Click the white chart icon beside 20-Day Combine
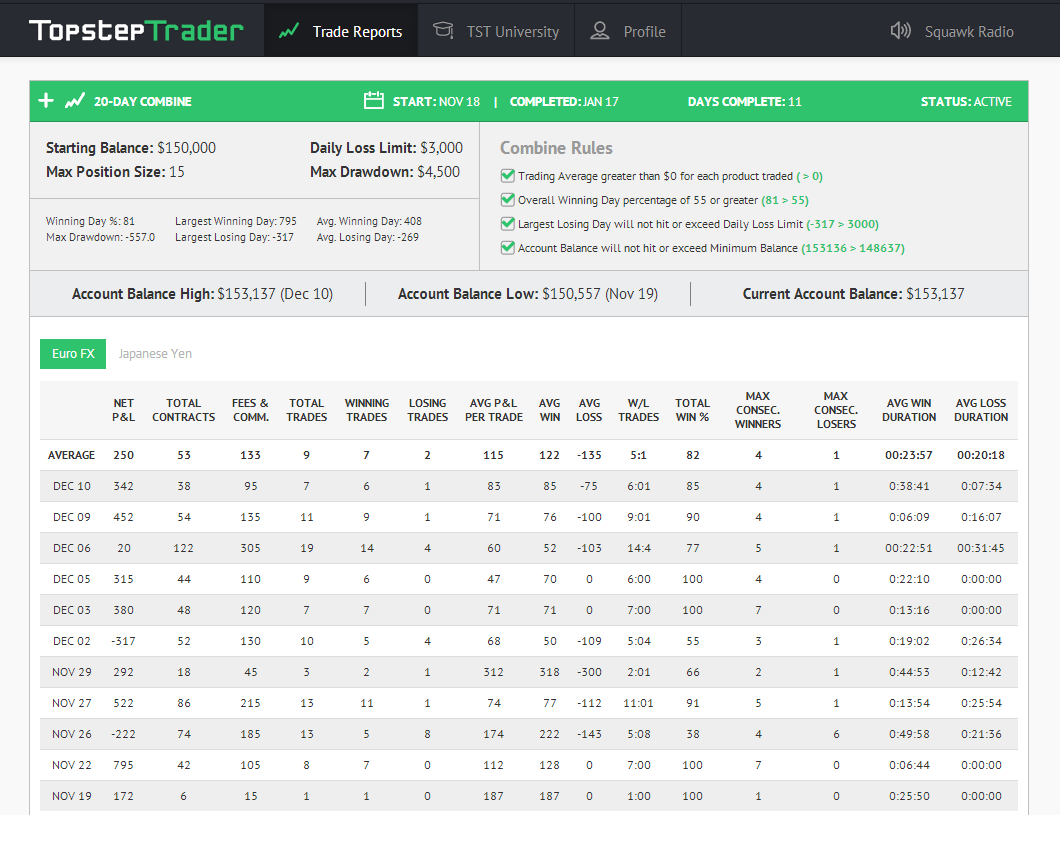 [75, 101]
